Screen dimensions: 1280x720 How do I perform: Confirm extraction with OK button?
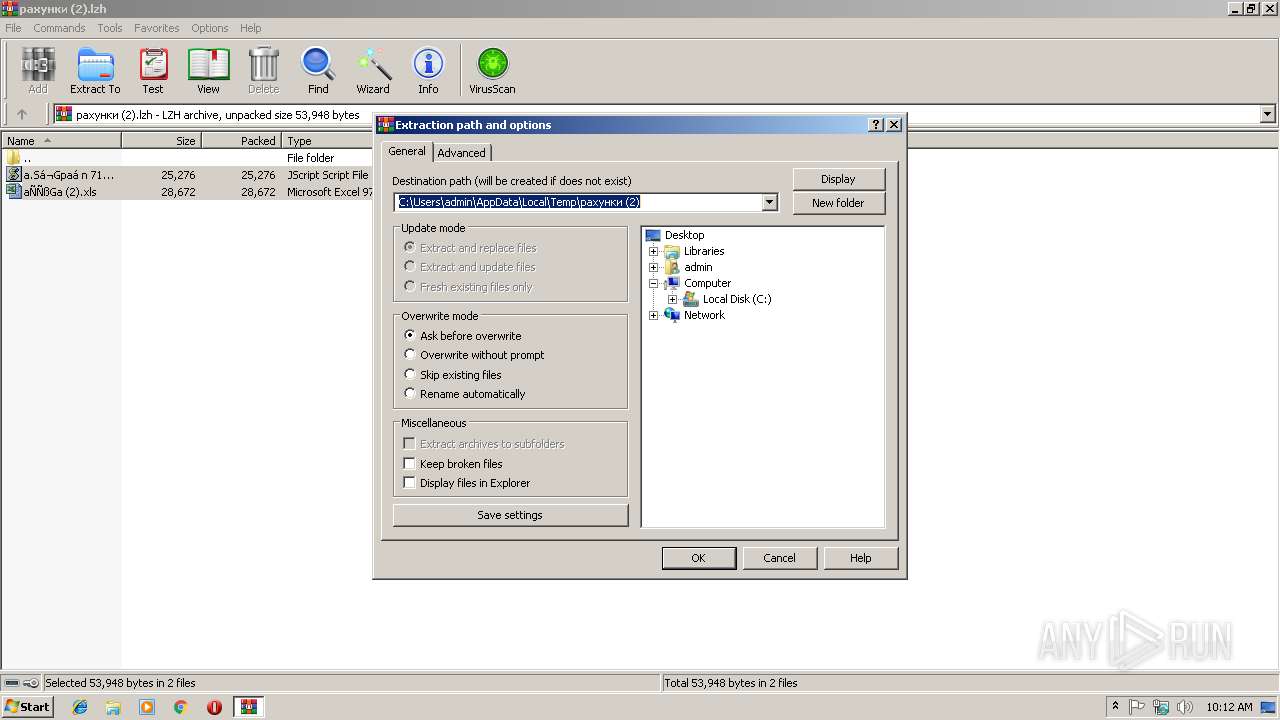698,558
